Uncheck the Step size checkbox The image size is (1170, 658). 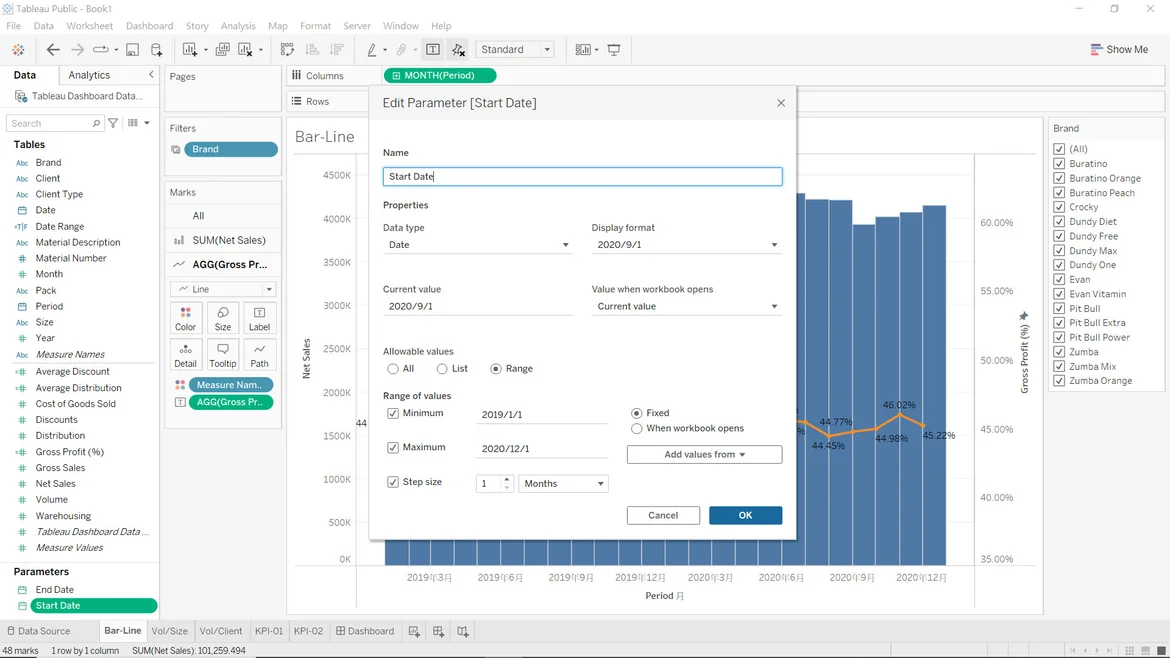(x=393, y=482)
